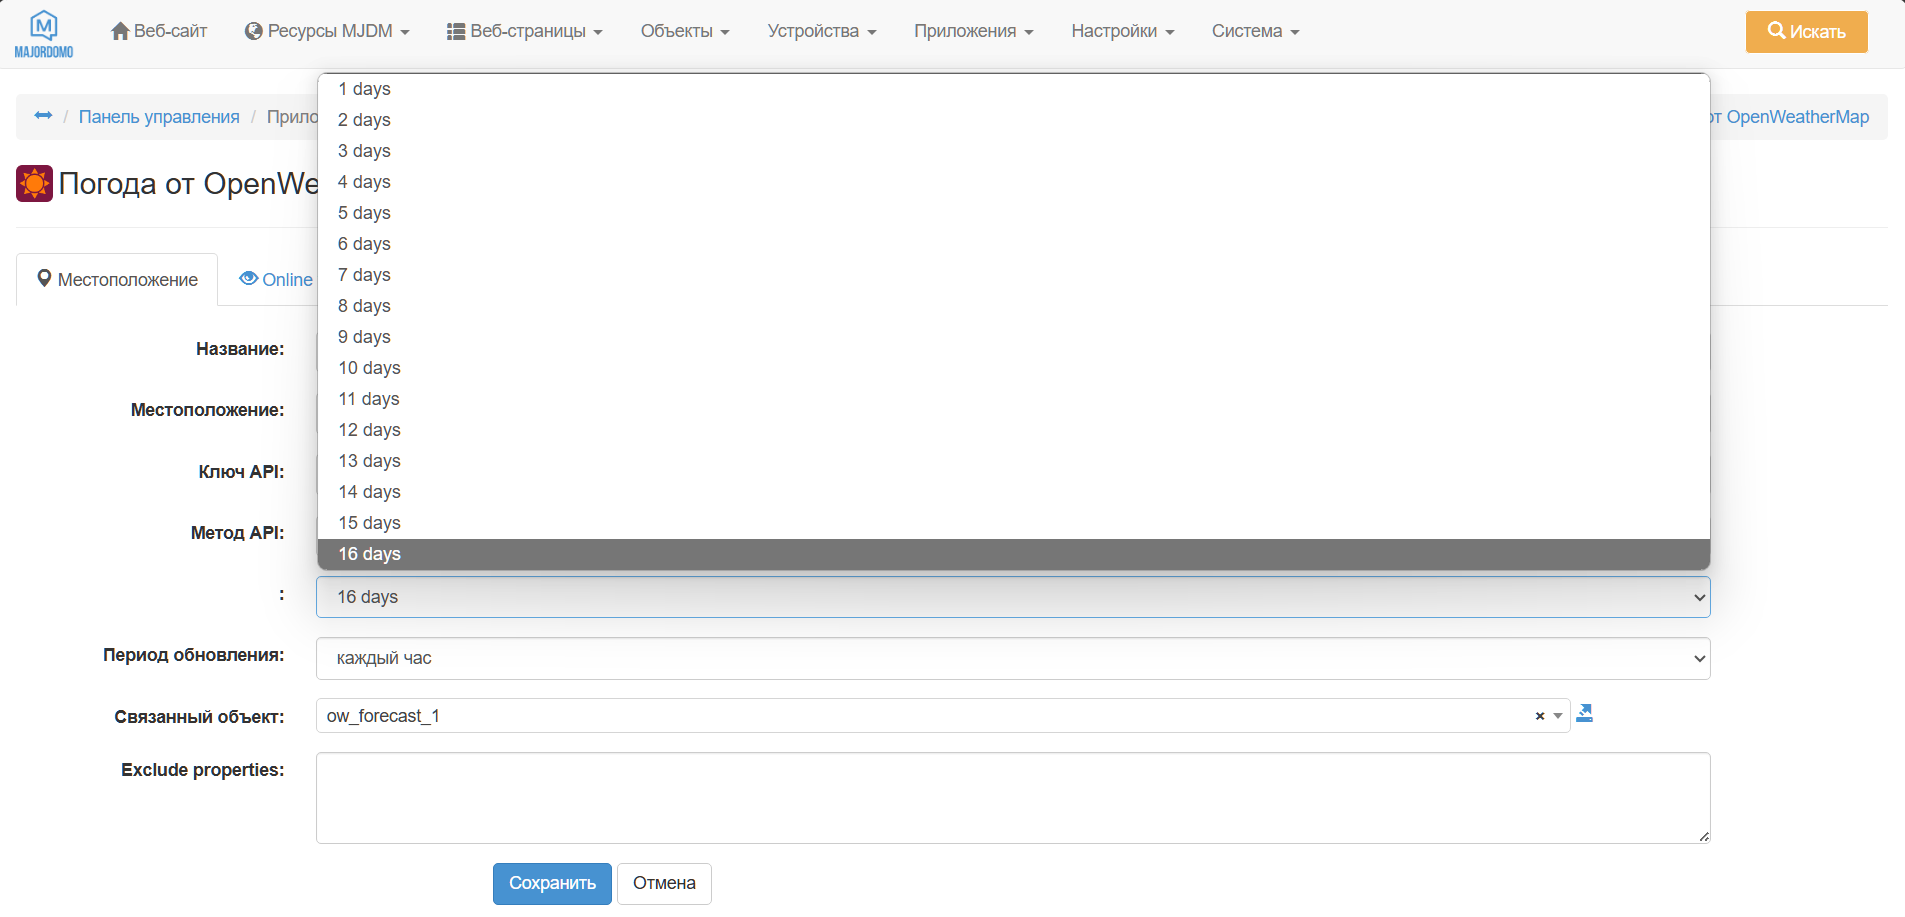Click the Exclude properties text area

(x=1013, y=798)
